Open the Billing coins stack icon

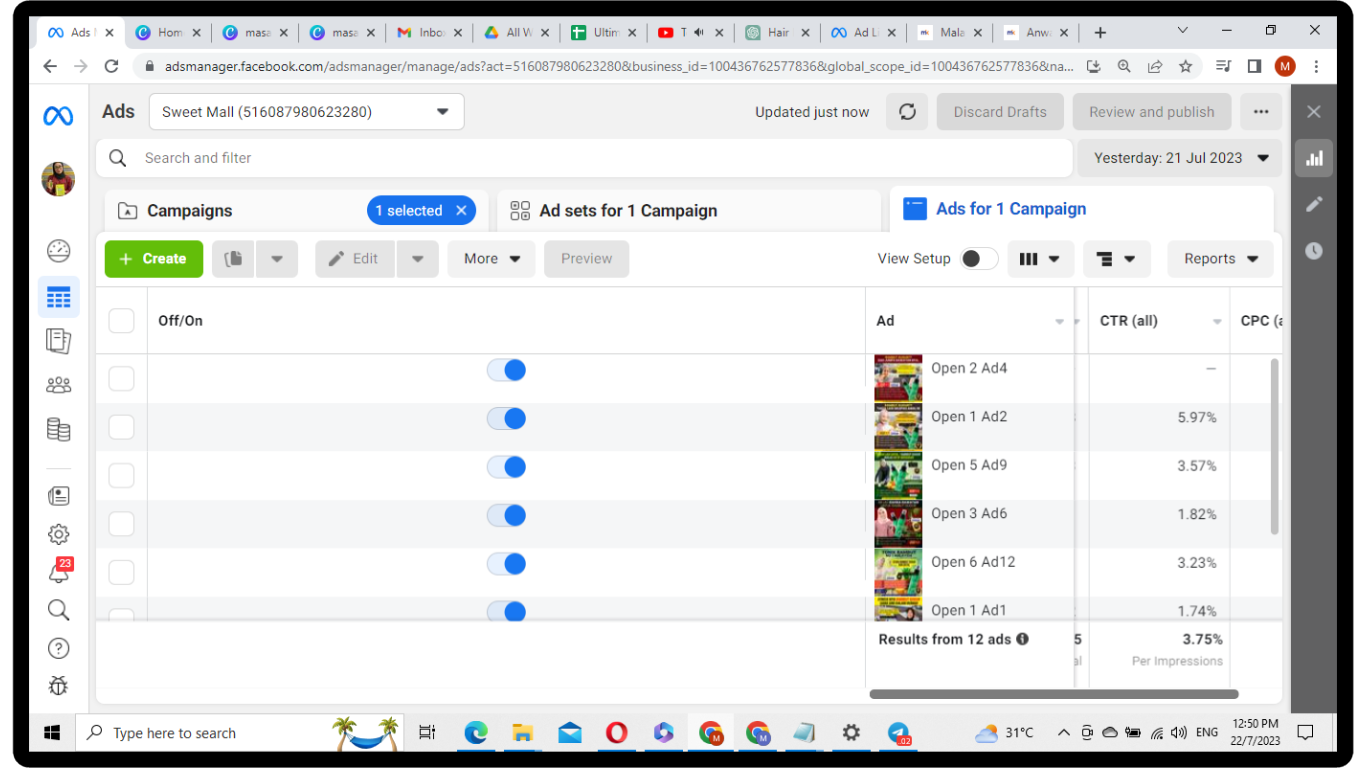click(58, 430)
